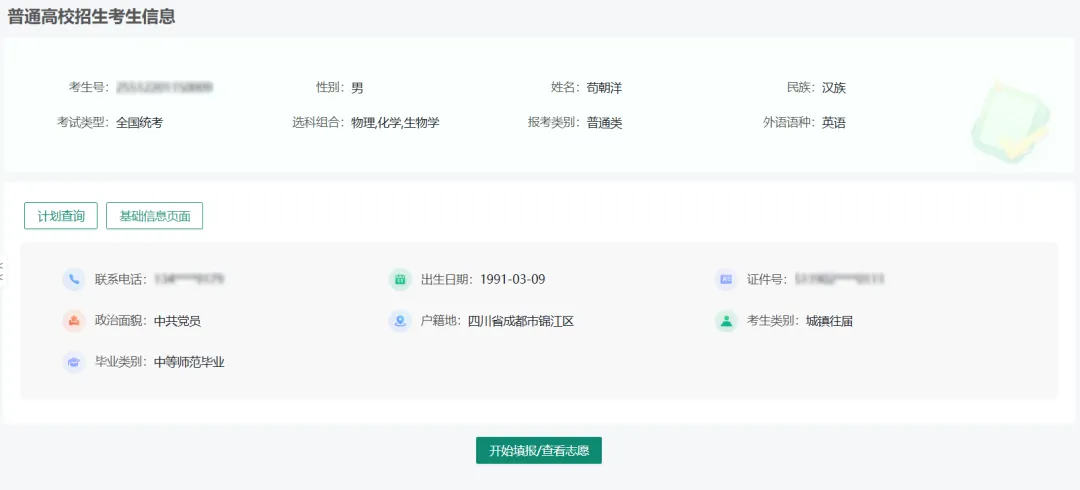Click the ethnicity value 汉族
This screenshot has height=490, width=1080.
point(833,88)
